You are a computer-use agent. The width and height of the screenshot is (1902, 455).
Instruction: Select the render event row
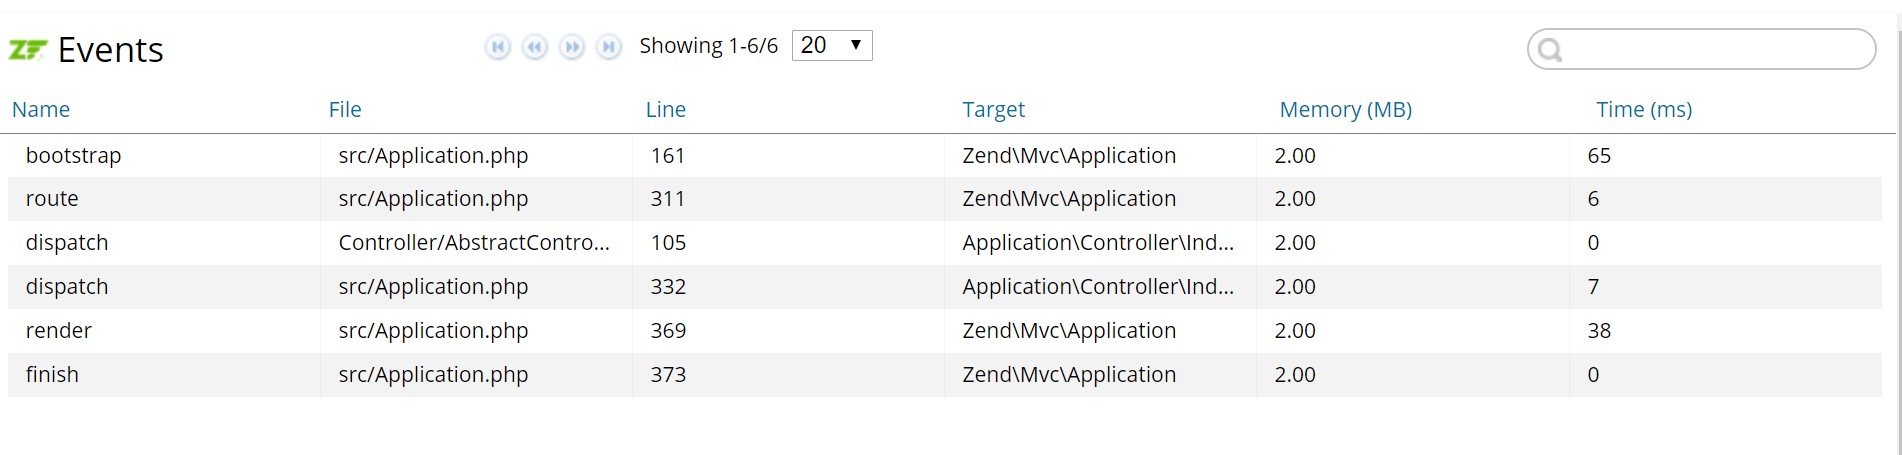point(945,331)
